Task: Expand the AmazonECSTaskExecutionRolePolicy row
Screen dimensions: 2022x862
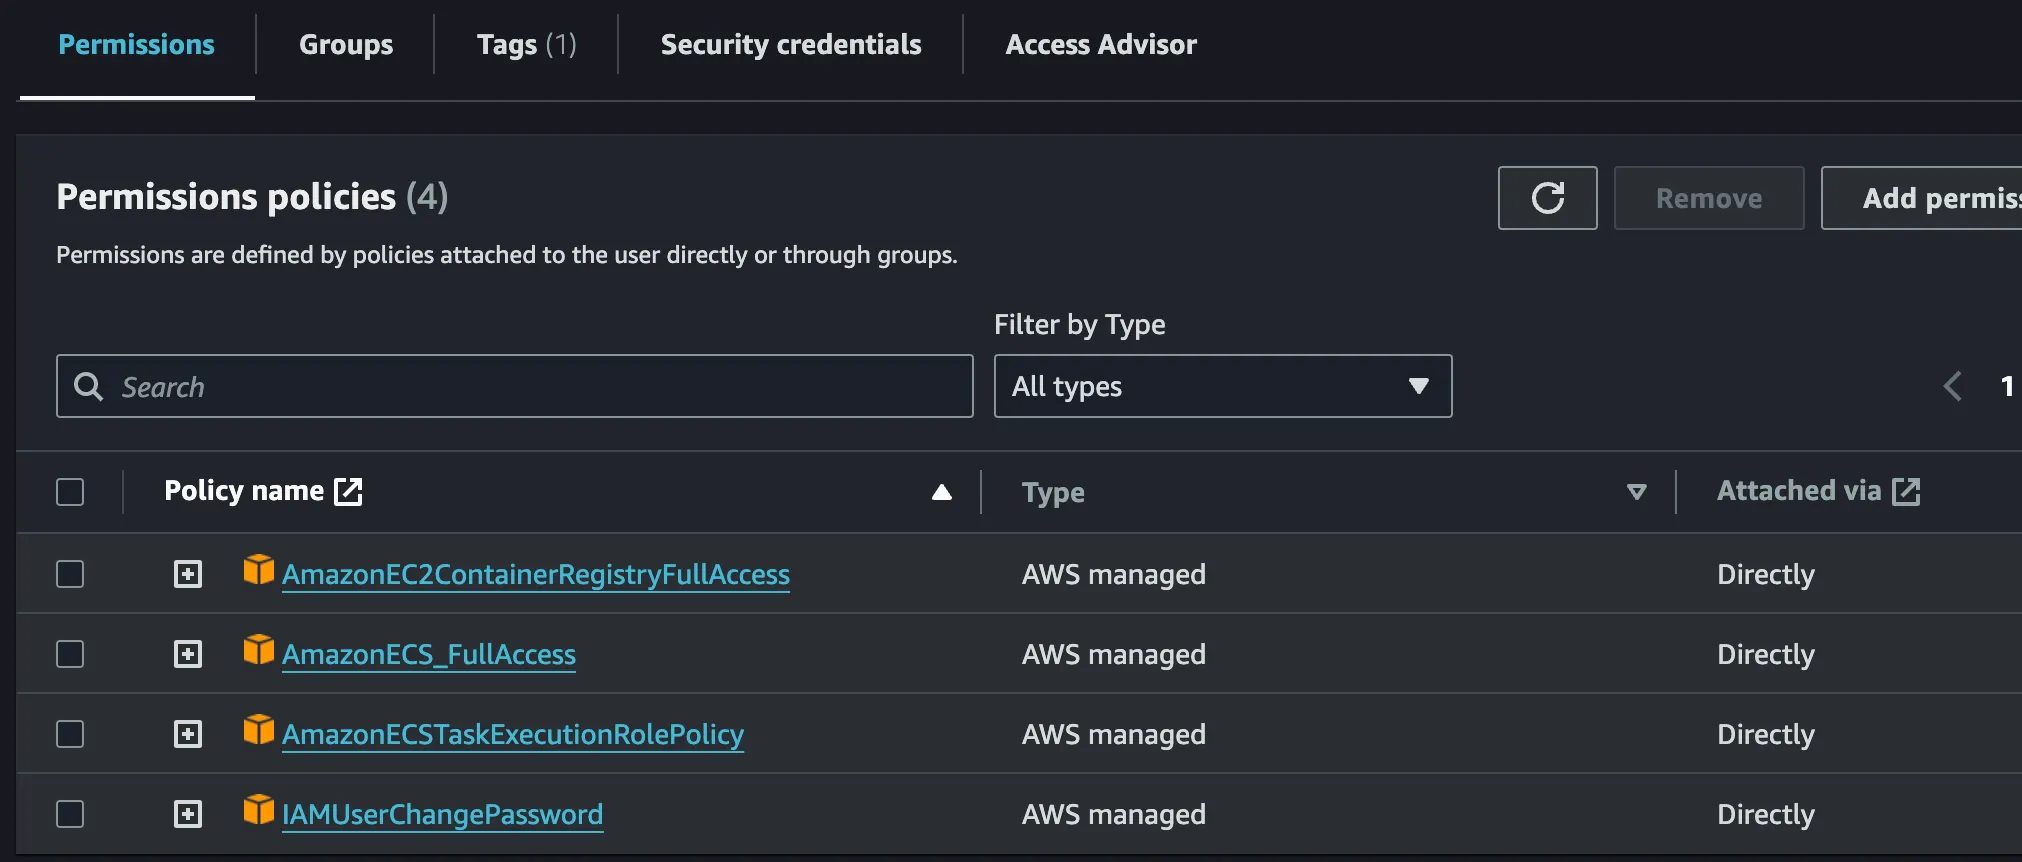Action: pyautogui.click(x=188, y=734)
